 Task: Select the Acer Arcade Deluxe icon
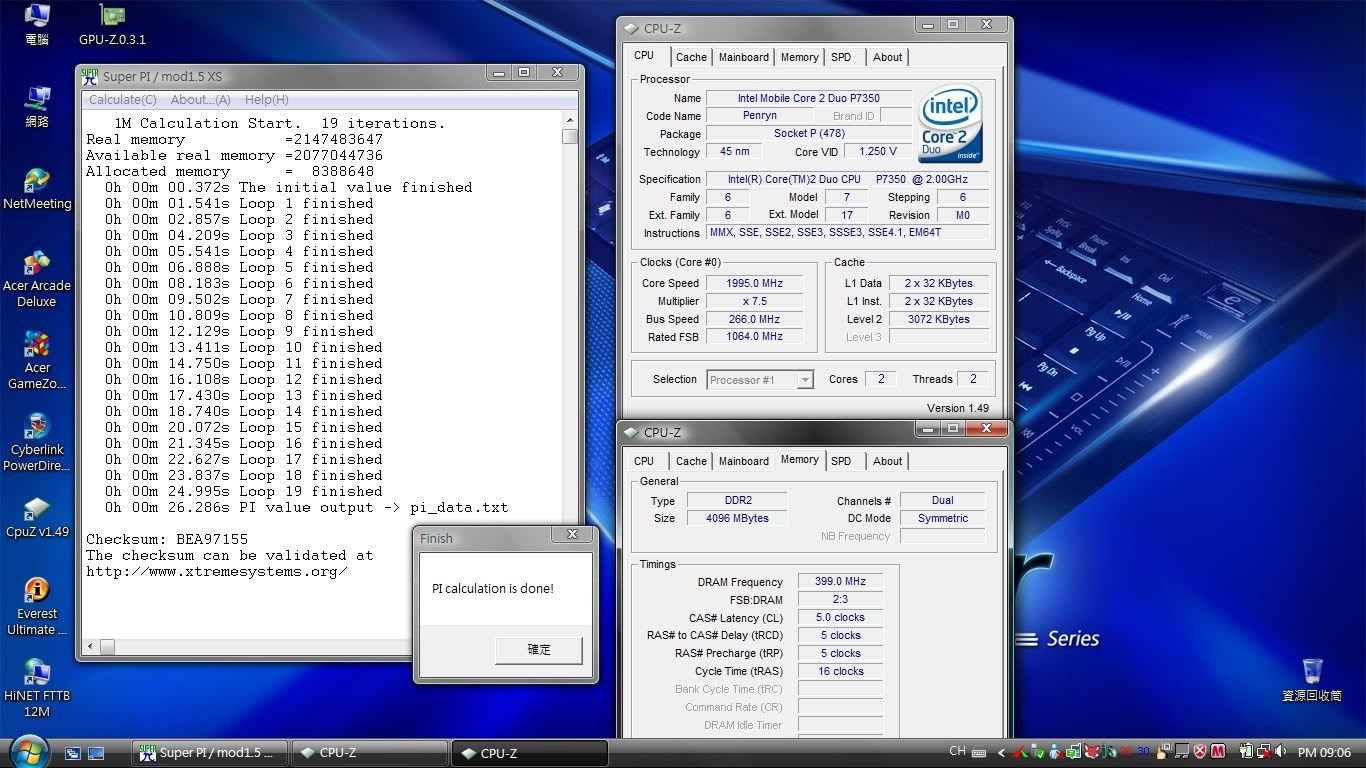point(37,278)
